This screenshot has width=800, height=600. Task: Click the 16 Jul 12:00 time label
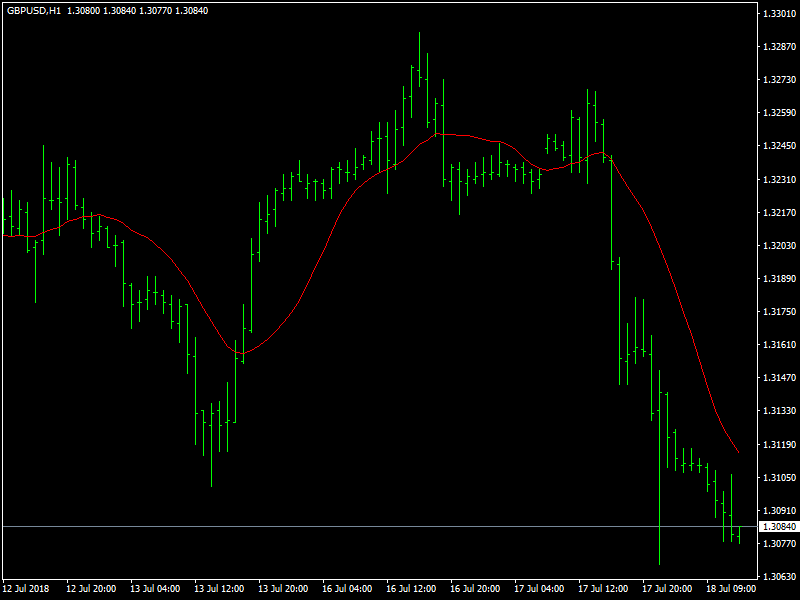[411, 589]
